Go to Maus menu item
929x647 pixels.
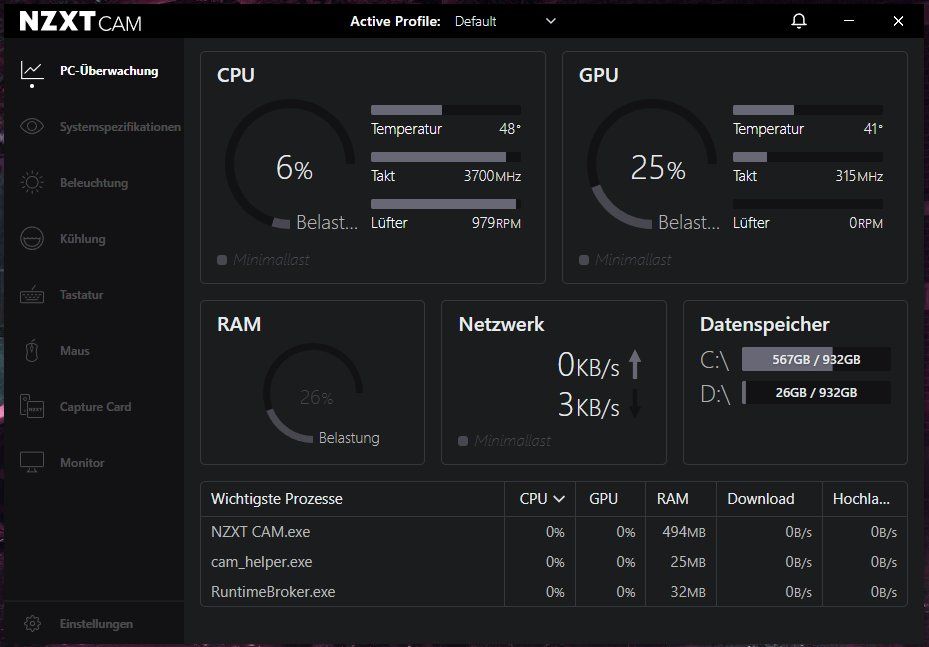(x=75, y=351)
